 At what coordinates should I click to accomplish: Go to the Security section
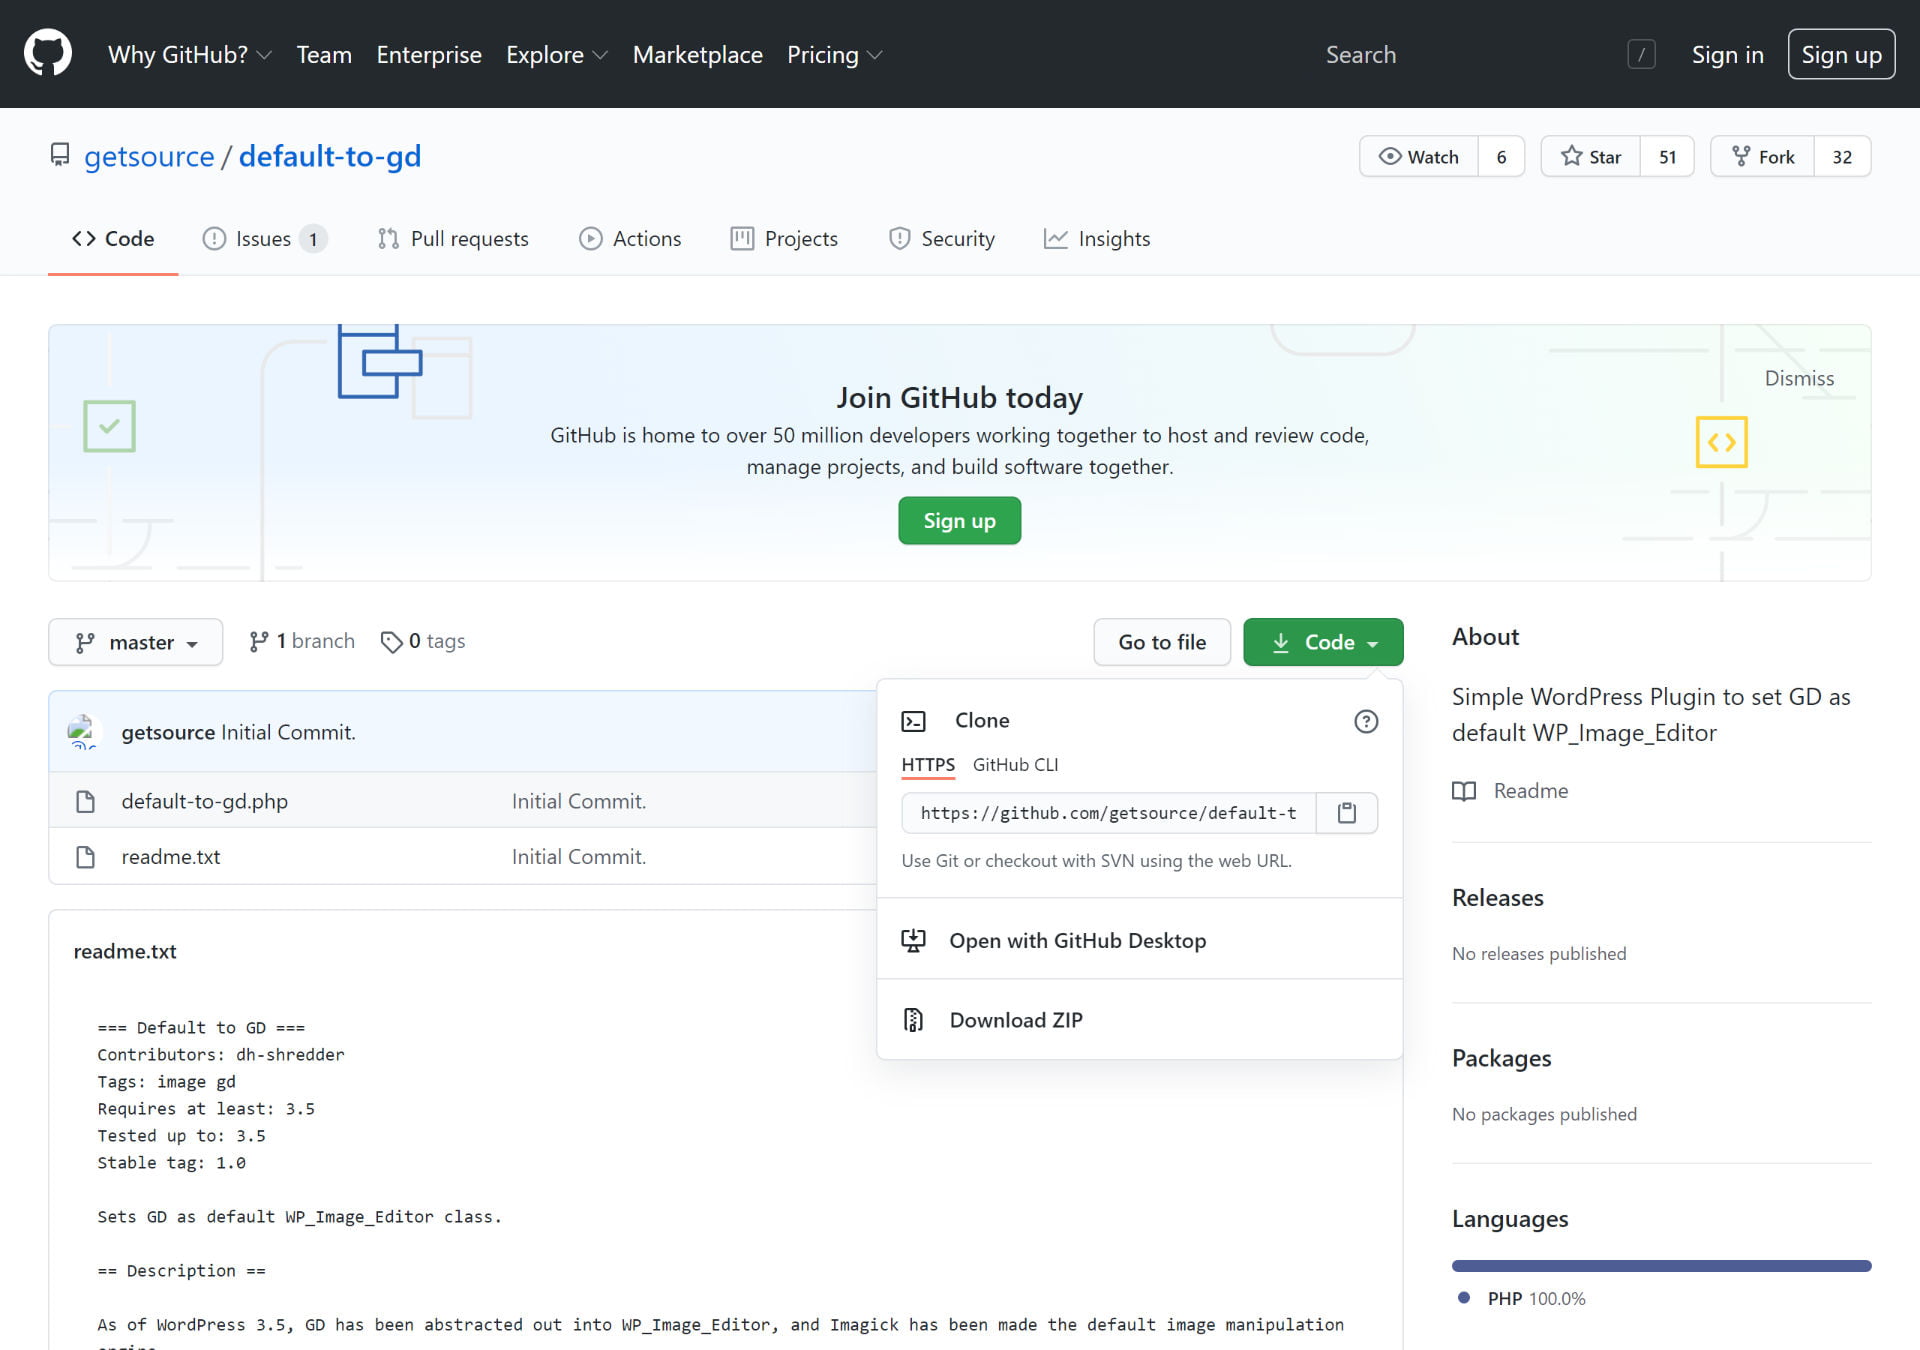pos(941,238)
